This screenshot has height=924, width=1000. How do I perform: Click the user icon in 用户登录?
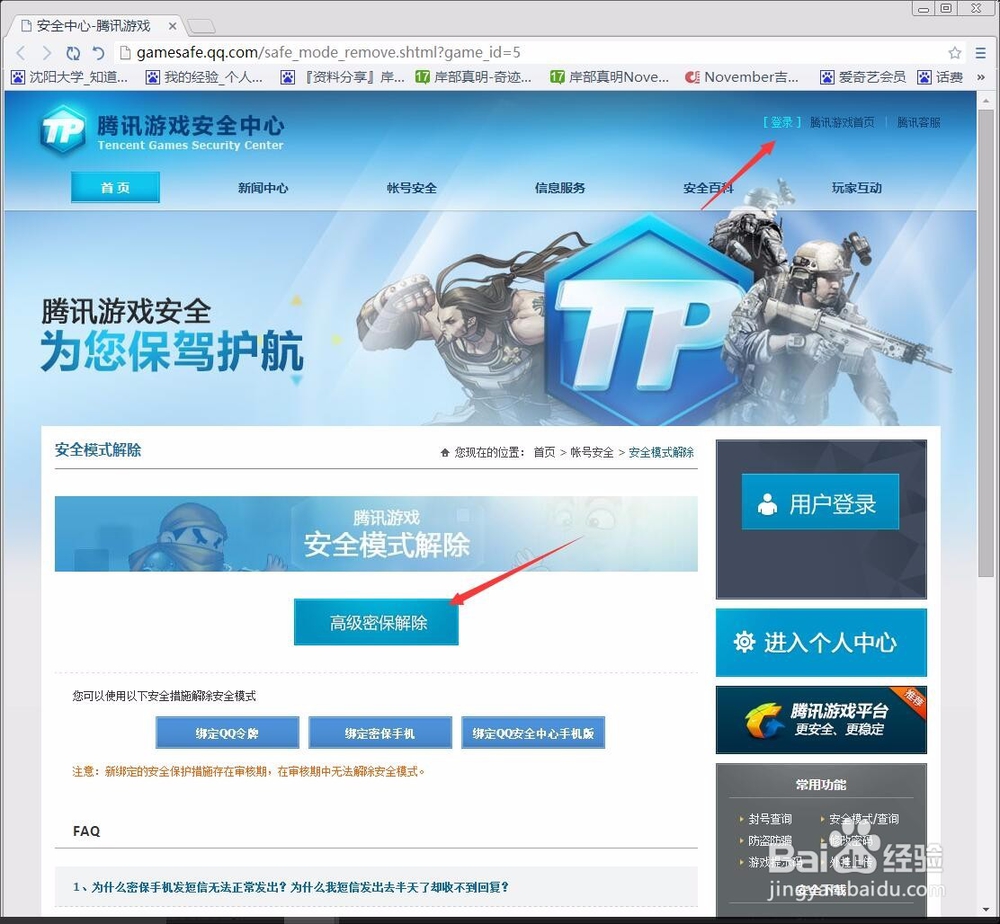point(767,504)
